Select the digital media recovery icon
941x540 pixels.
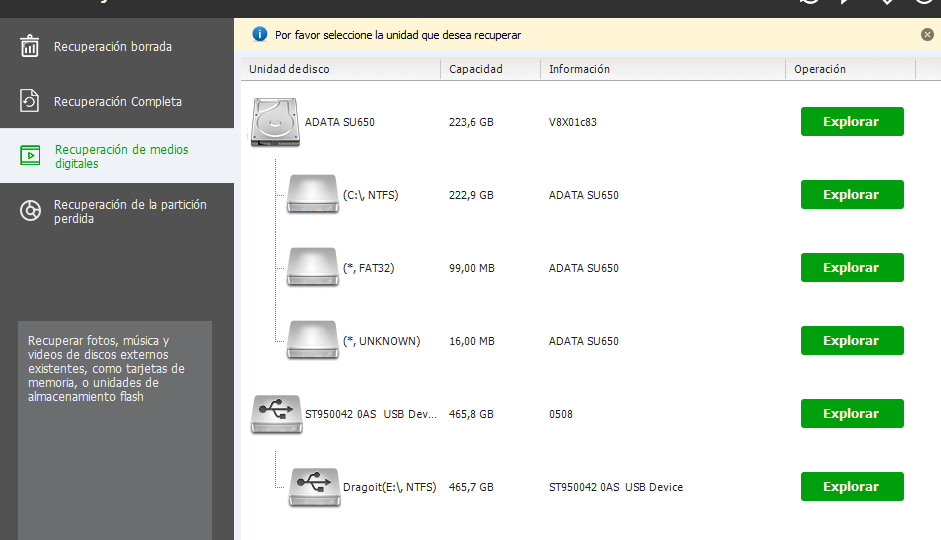30,155
